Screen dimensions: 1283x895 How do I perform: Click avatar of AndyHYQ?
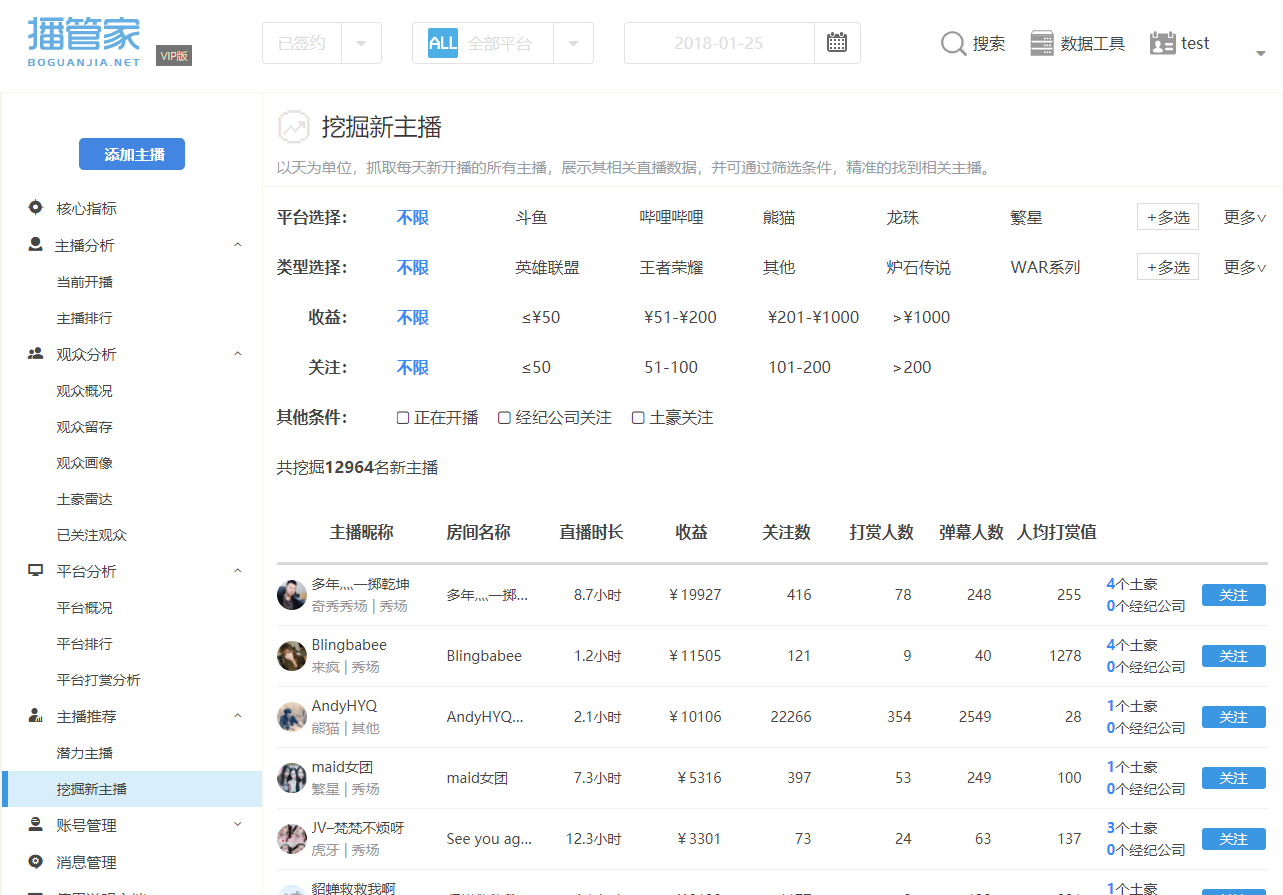pos(292,717)
